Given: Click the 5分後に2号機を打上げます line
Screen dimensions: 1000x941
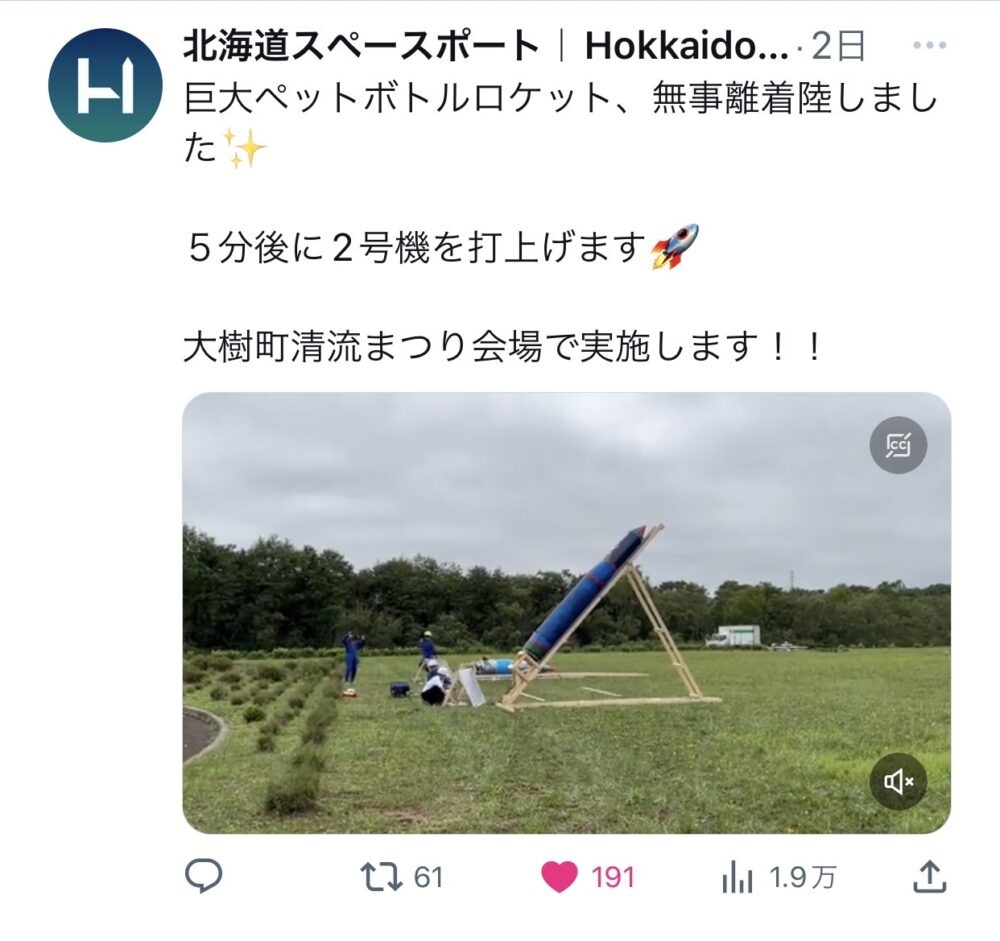Looking at the screenshot, I should 416,248.
